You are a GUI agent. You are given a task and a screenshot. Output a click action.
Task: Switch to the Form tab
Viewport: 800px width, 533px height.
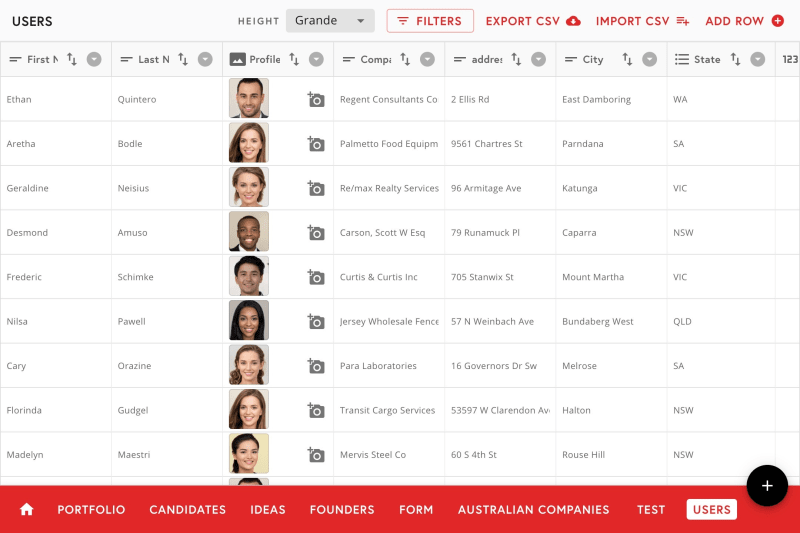416,510
